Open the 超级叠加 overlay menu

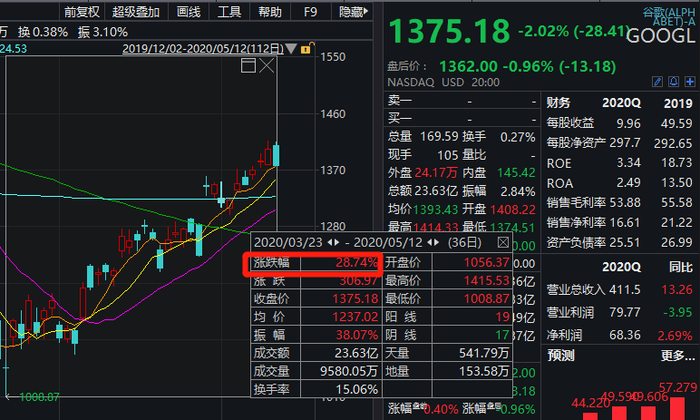[136, 12]
